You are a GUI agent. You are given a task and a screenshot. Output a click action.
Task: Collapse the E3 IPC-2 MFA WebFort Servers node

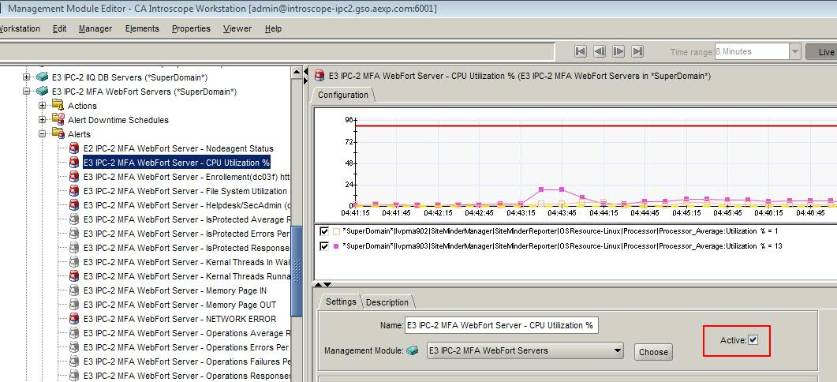pos(26,92)
